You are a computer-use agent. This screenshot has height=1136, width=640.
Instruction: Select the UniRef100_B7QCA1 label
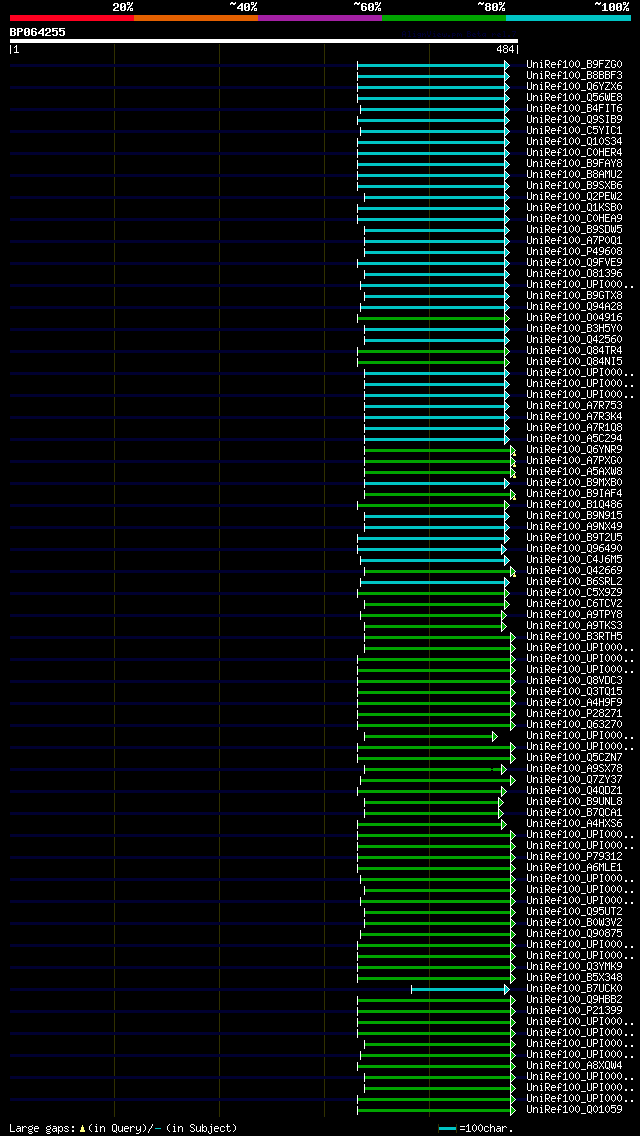574,812
